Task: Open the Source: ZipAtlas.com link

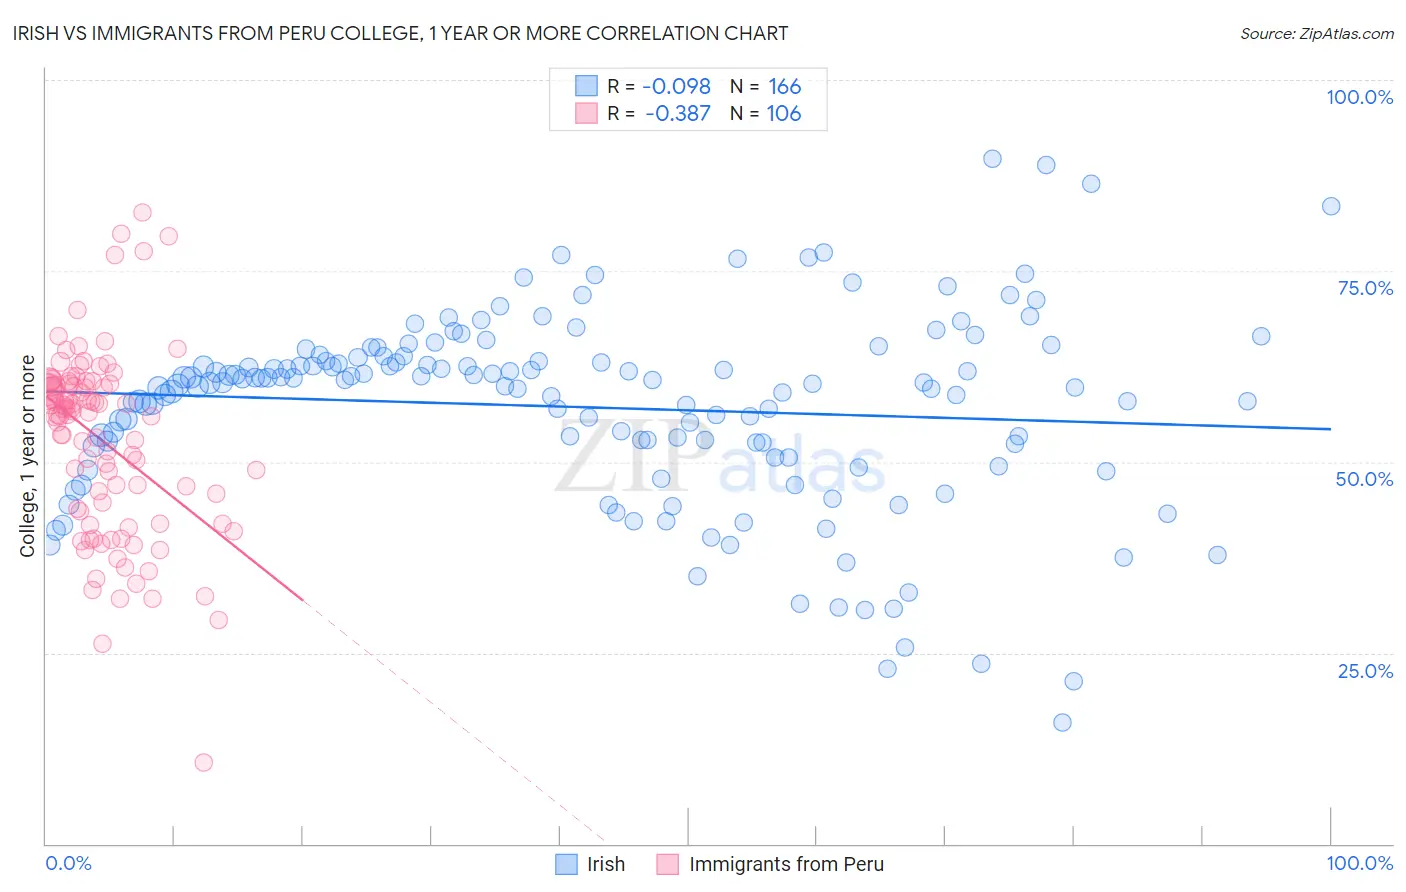Action: coord(1317,33)
